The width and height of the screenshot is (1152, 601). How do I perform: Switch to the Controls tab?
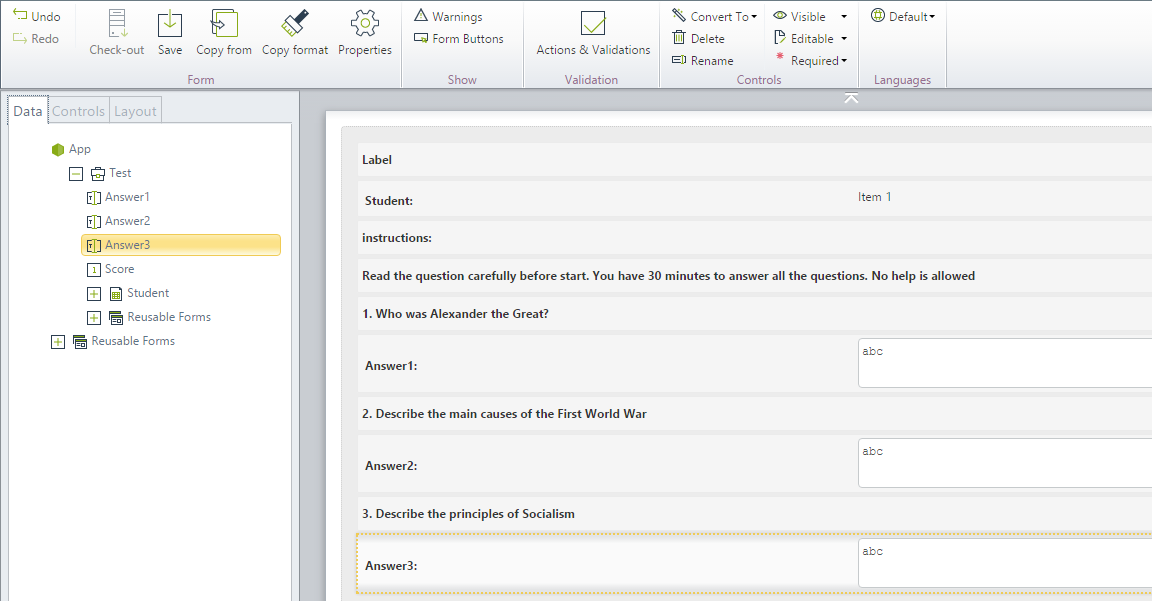[79, 111]
